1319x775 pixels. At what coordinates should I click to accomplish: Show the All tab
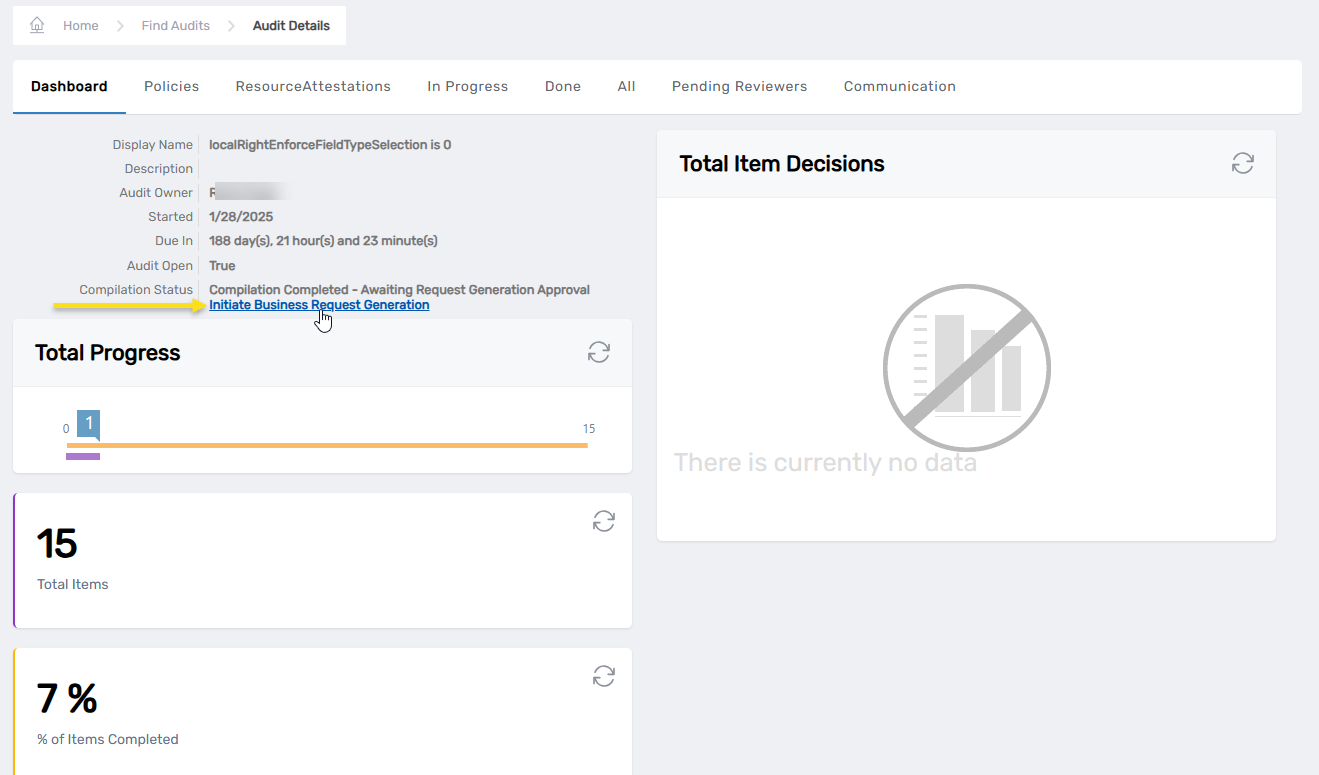tap(626, 87)
